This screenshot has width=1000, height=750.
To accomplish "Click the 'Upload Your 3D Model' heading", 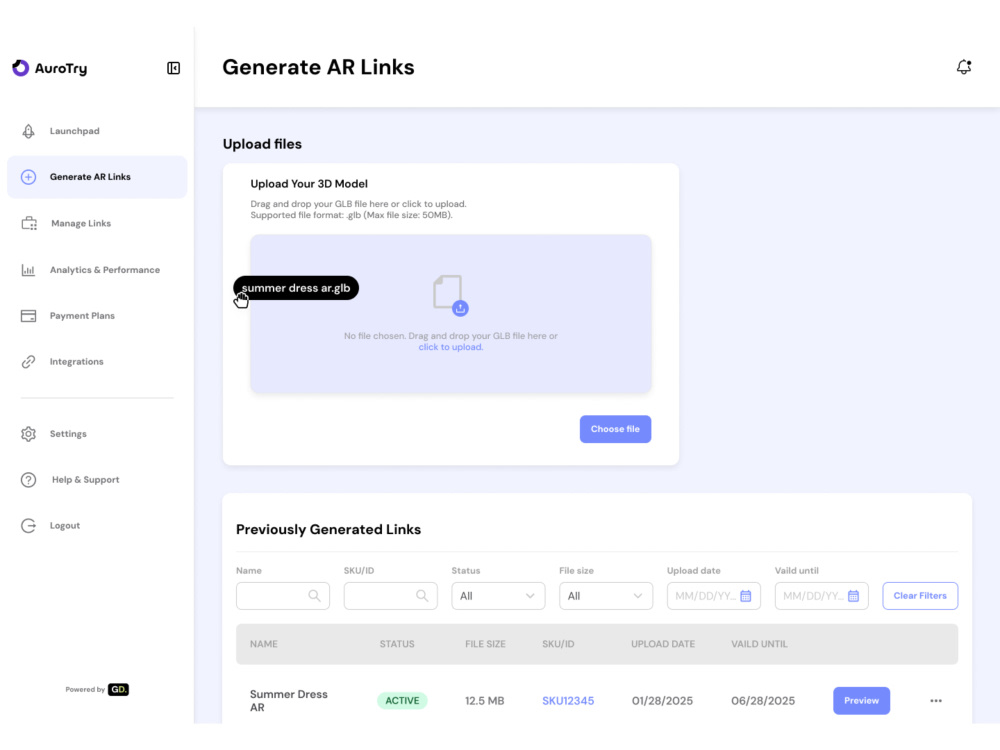I will 309,184.
